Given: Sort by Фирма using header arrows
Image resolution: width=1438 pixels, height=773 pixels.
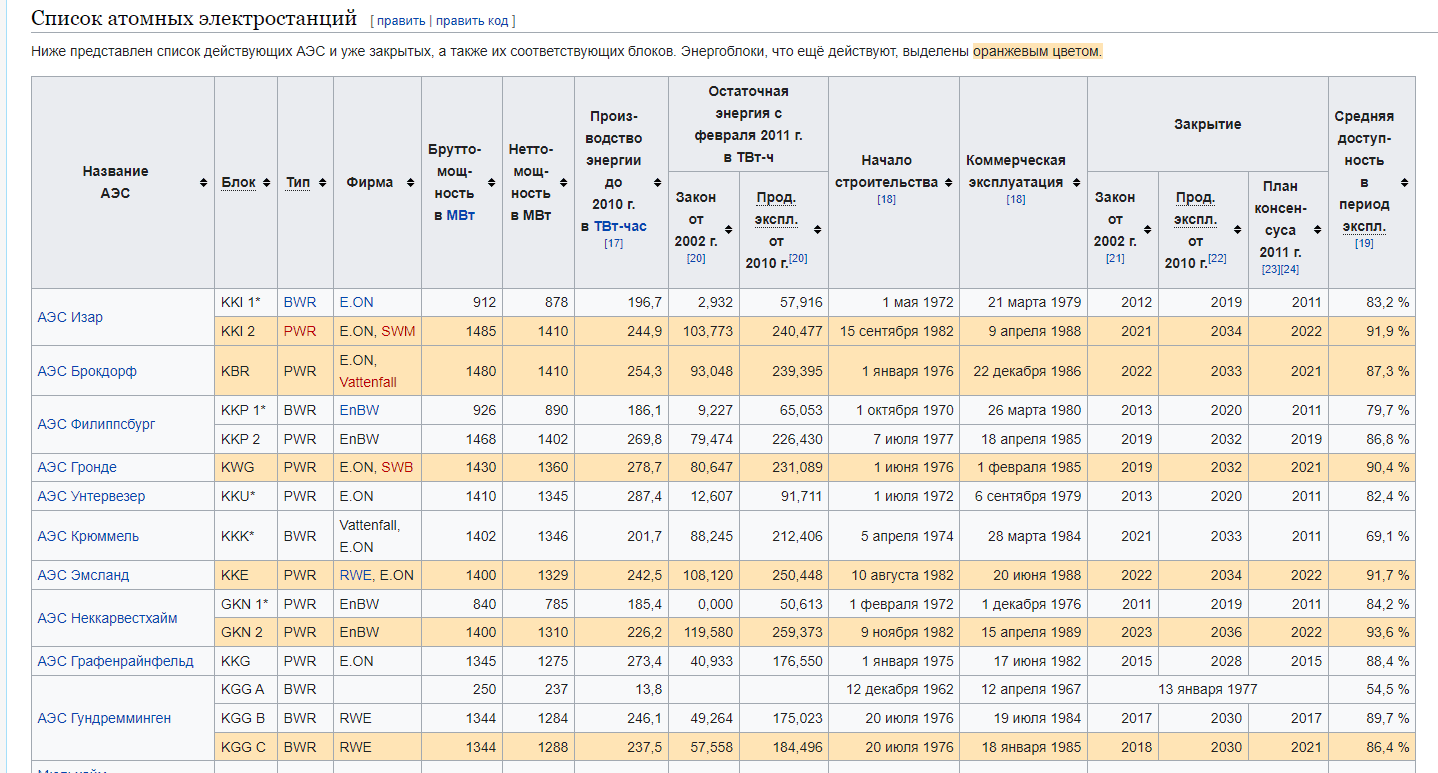Looking at the screenshot, I should pyautogui.click(x=410, y=183).
